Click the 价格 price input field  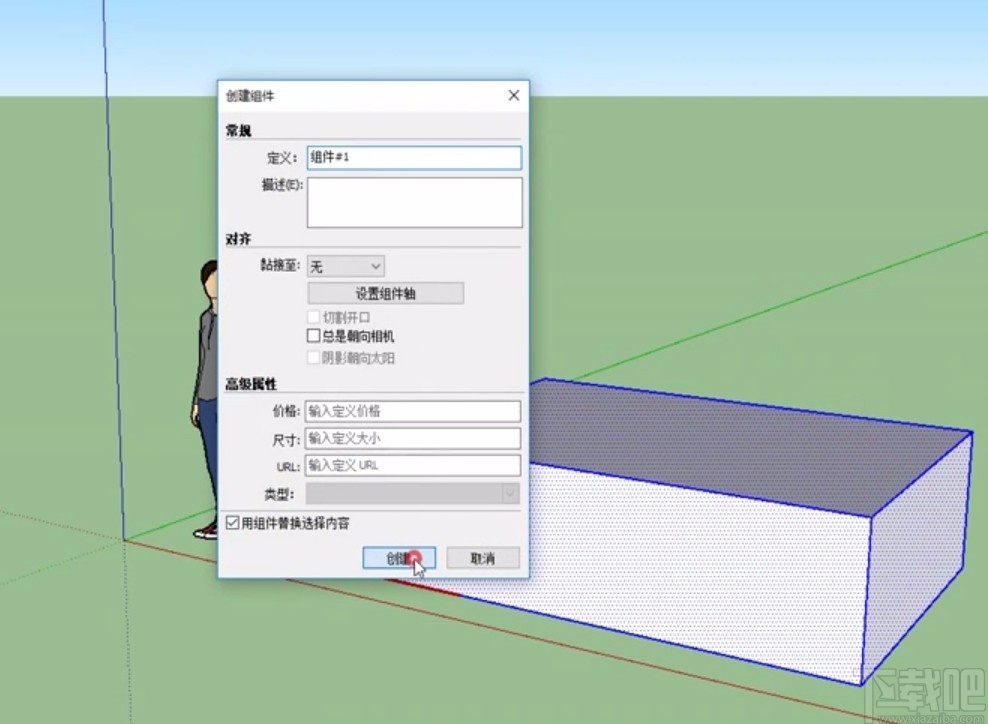pos(412,411)
